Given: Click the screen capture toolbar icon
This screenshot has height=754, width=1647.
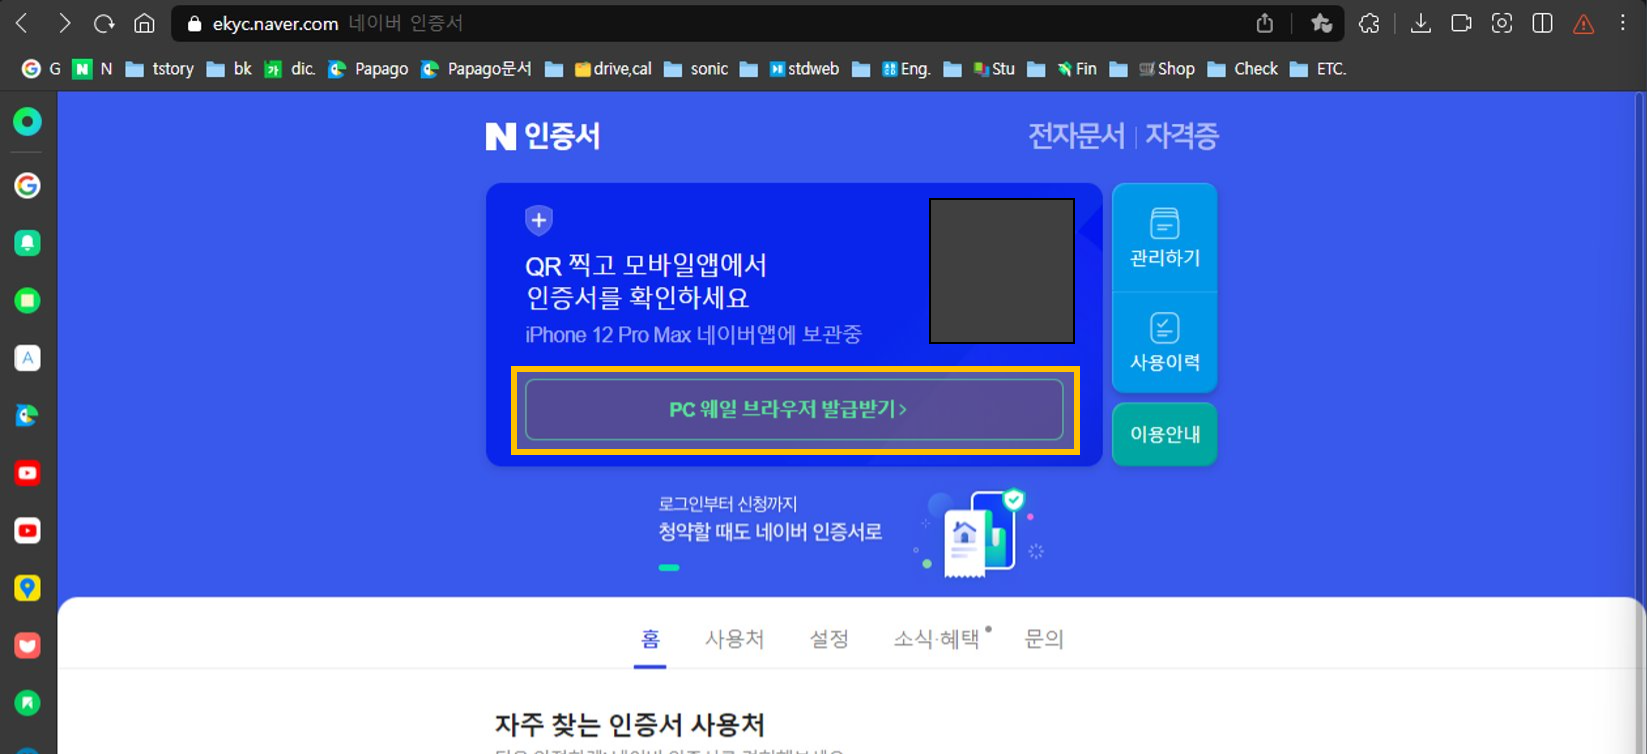Looking at the screenshot, I should point(1501,23).
